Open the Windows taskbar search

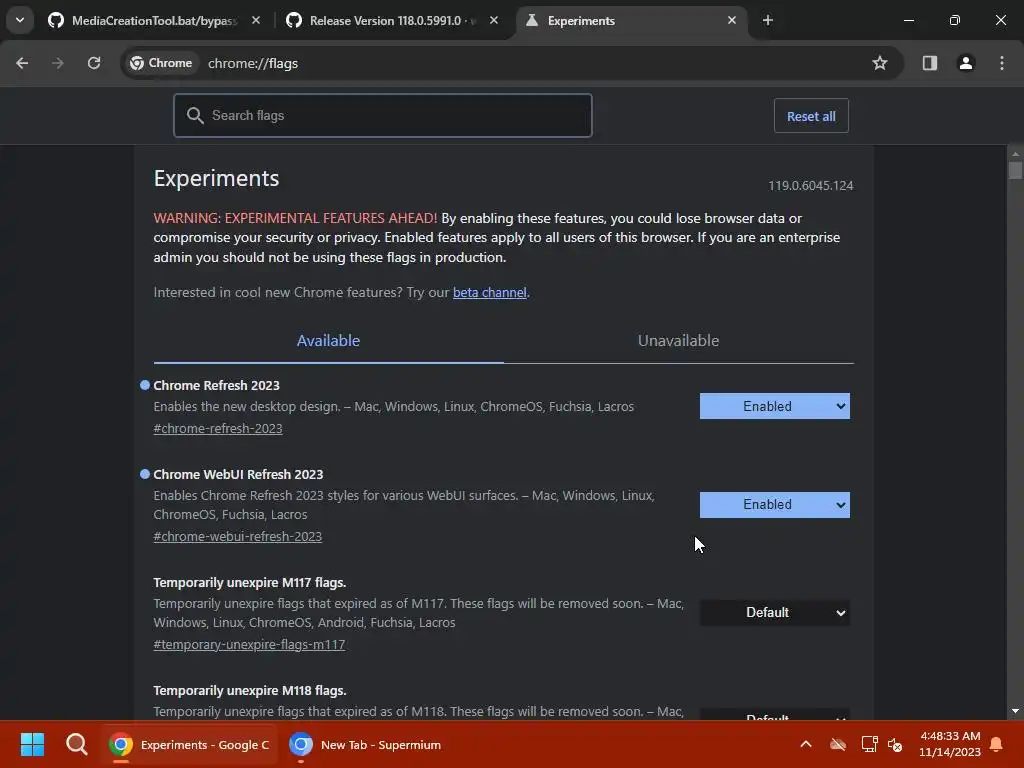point(76,744)
